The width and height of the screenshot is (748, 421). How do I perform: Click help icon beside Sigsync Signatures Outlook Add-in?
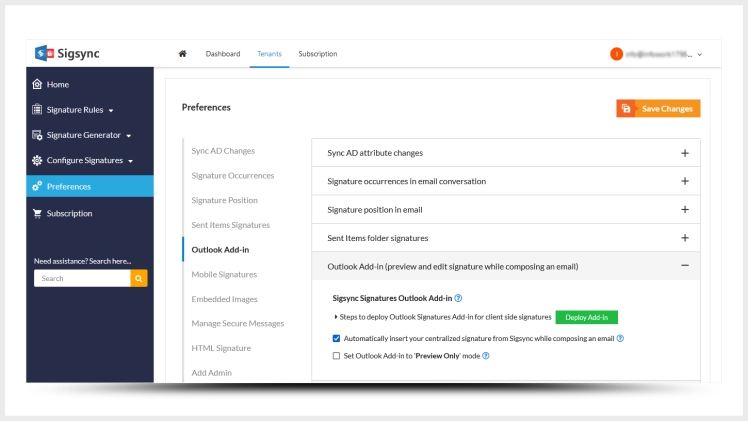[458, 298]
